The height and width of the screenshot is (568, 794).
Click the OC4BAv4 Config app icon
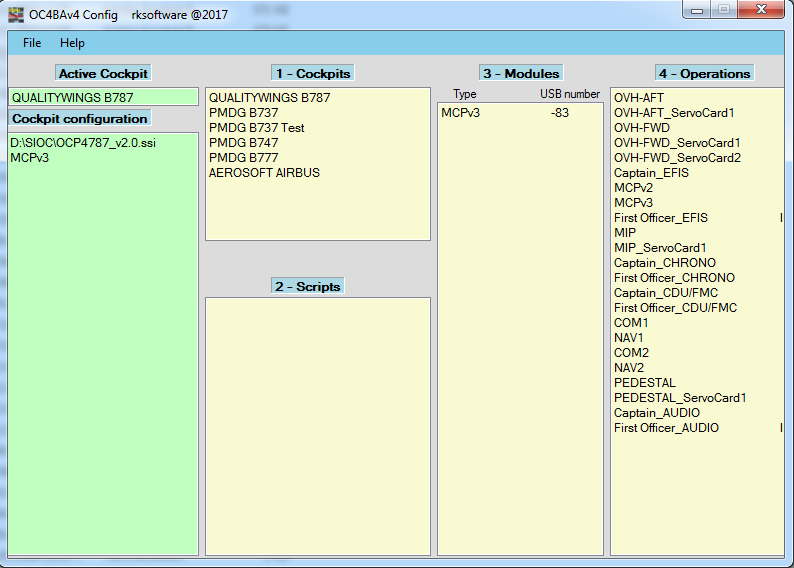point(16,14)
